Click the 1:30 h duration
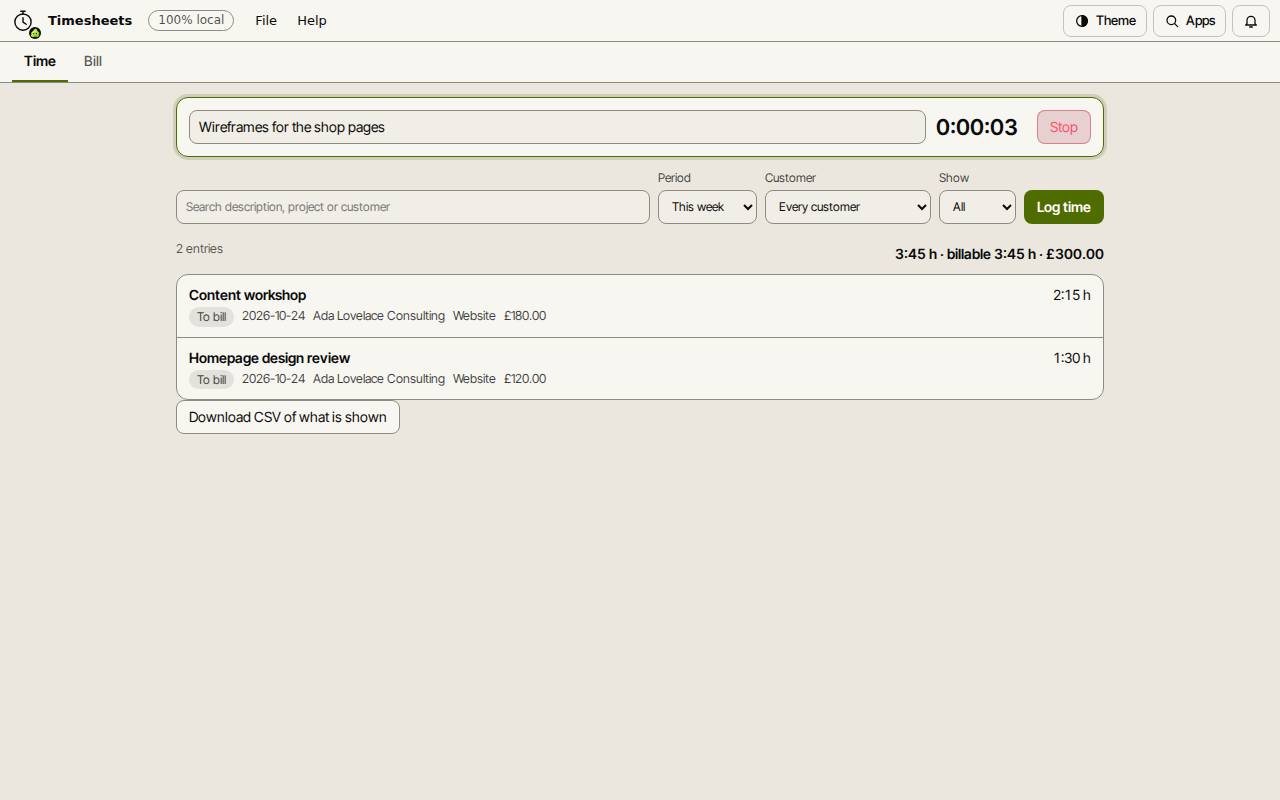The image size is (1280, 800). coord(1072,358)
